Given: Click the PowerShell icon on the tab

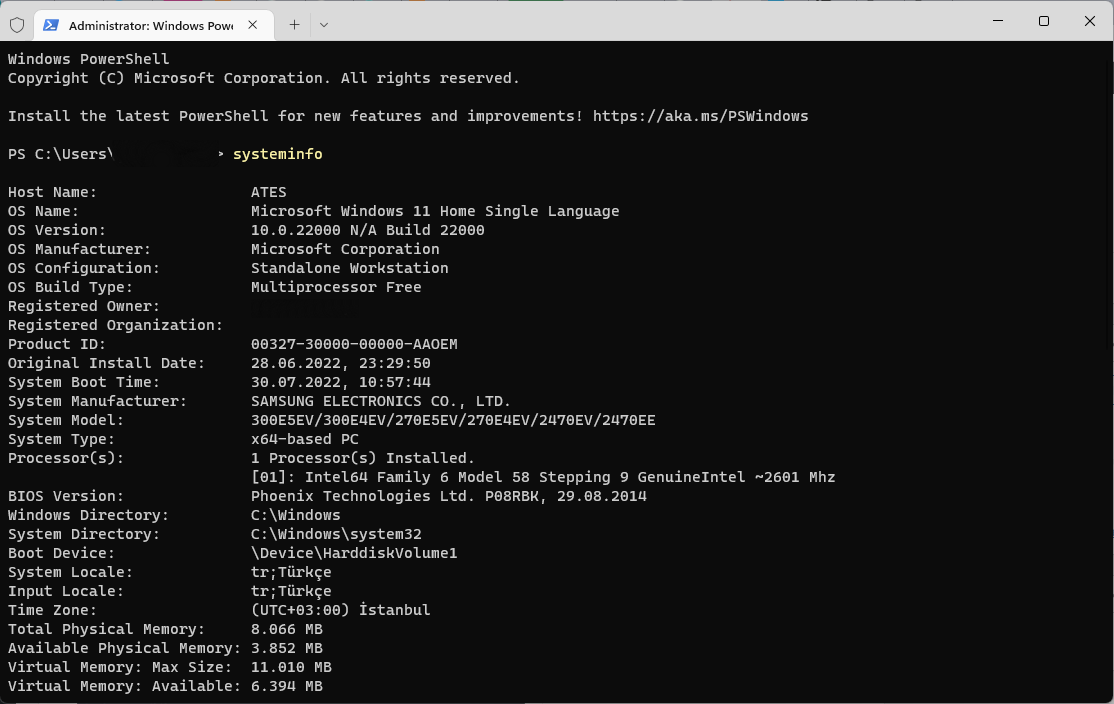Looking at the screenshot, I should tap(50, 24).
